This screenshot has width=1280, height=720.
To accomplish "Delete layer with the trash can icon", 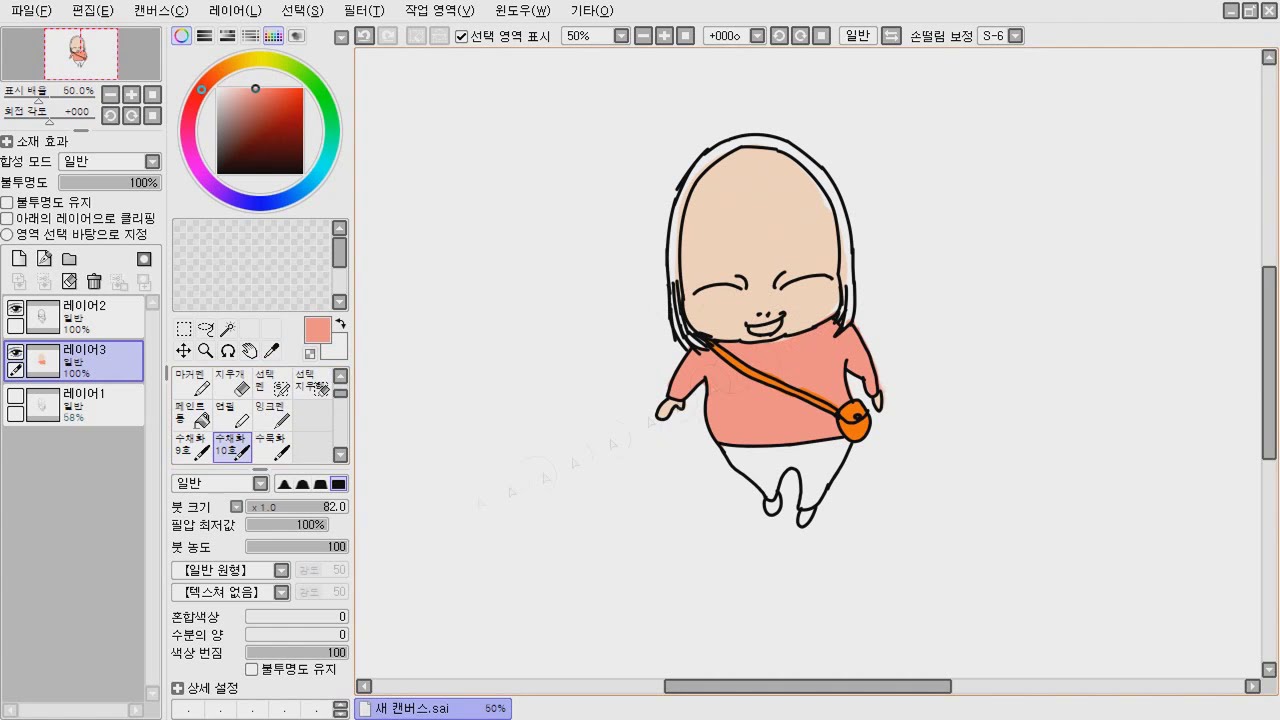I will 94,282.
